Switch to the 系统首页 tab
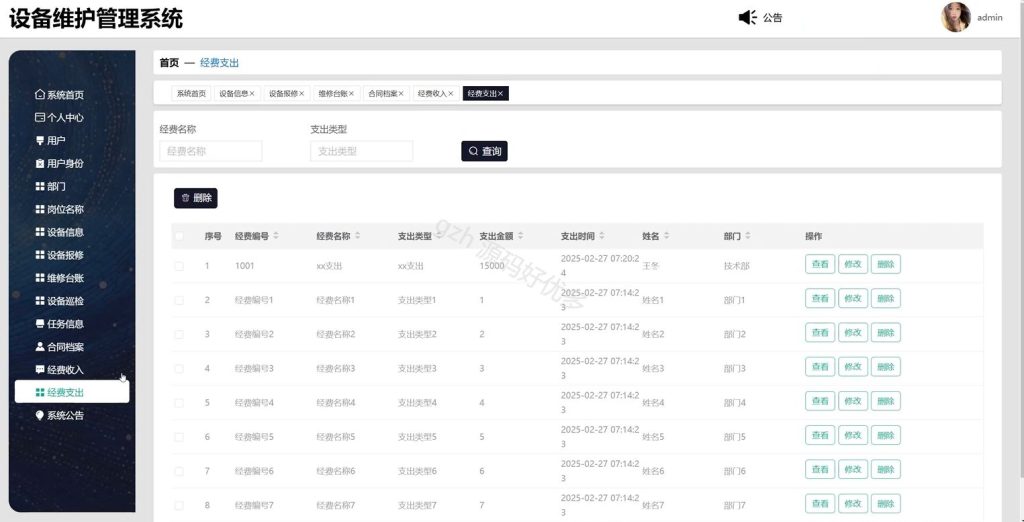Viewport: 1024px width, 522px height. (191, 93)
